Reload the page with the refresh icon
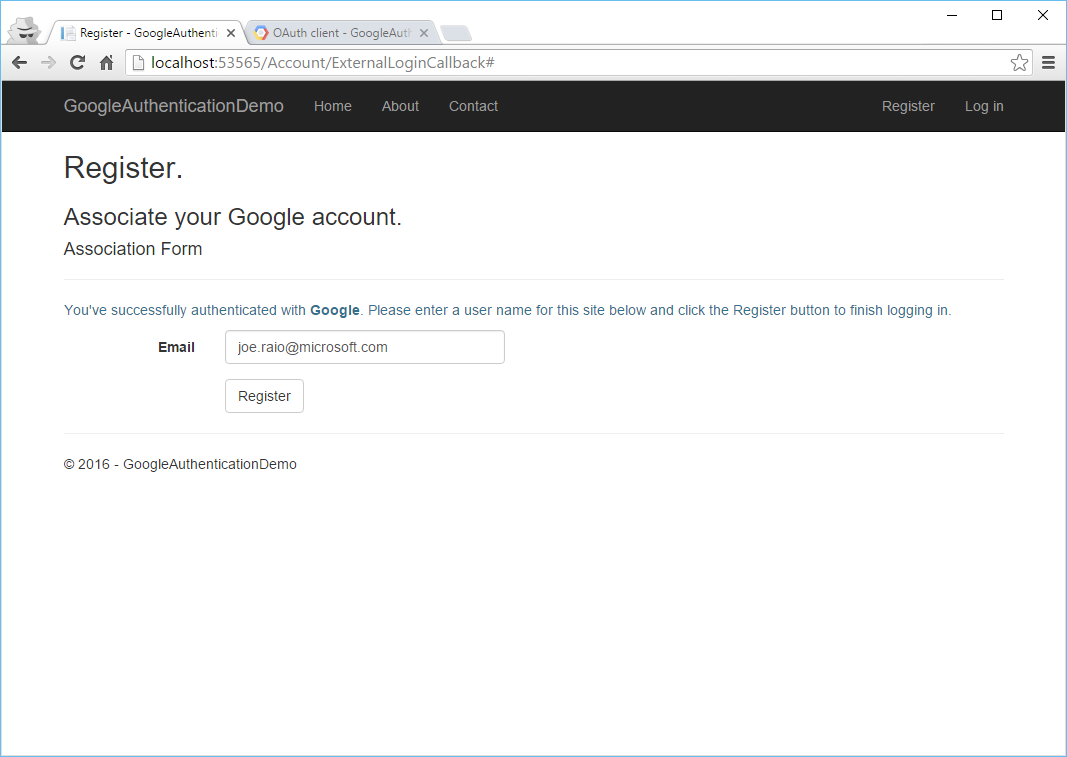 click(78, 63)
